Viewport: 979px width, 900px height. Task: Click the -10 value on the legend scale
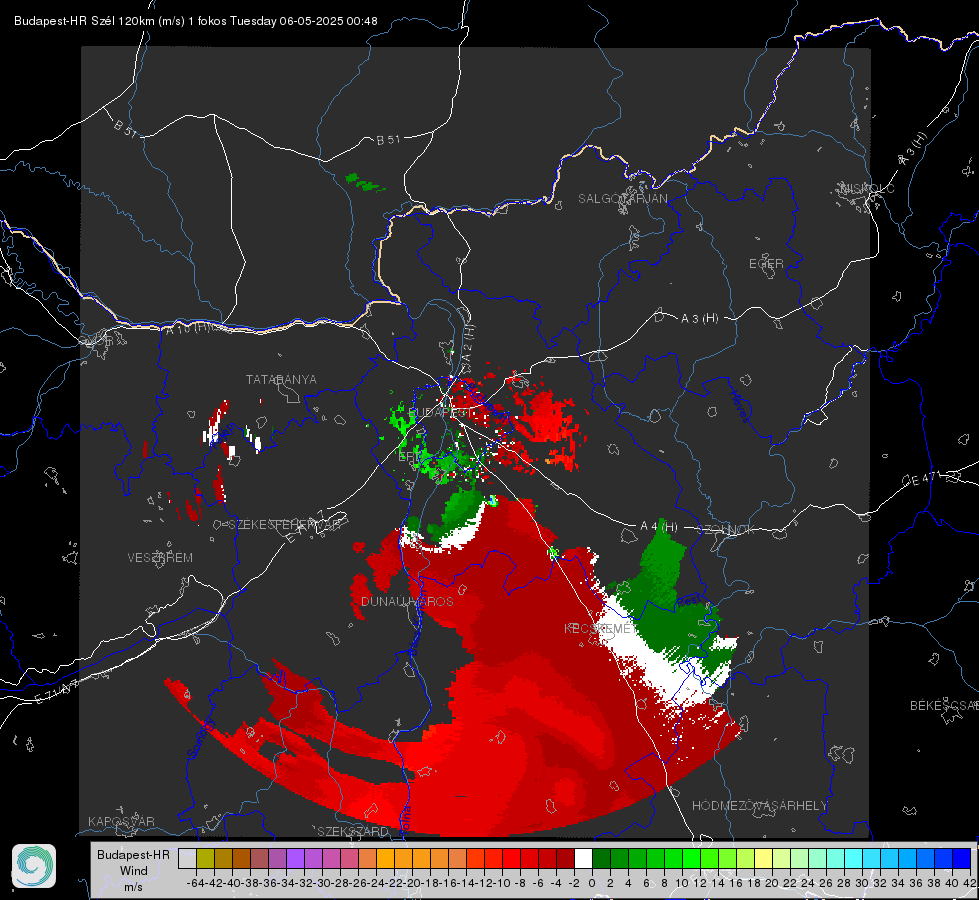pyautogui.click(x=502, y=883)
